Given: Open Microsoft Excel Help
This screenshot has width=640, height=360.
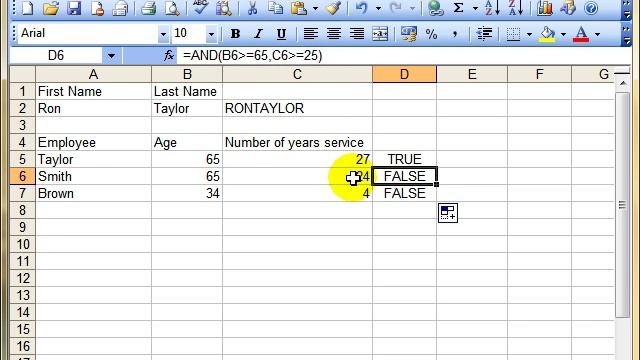Looking at the screenshot, I should (x=591, y=8).
